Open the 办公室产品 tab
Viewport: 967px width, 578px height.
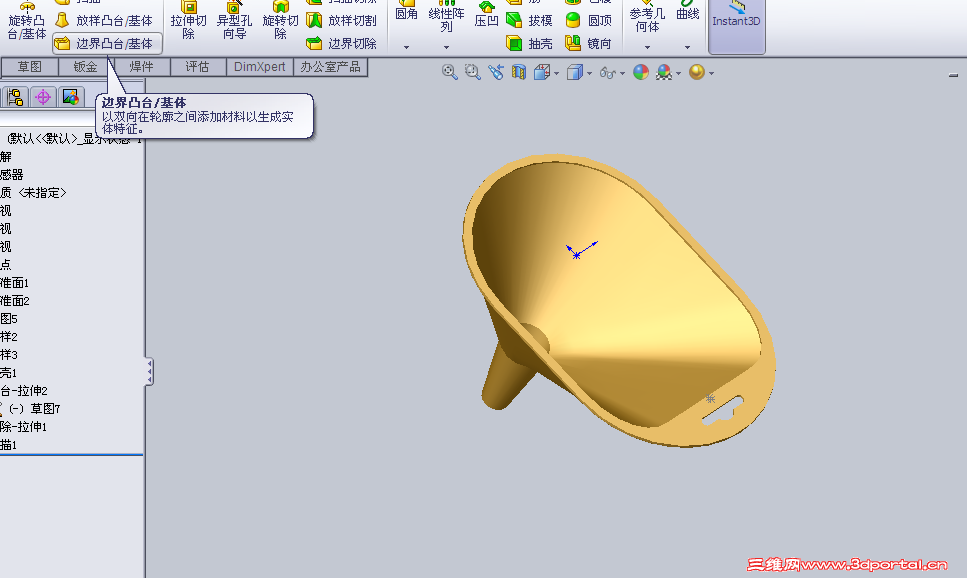point(331,67)
